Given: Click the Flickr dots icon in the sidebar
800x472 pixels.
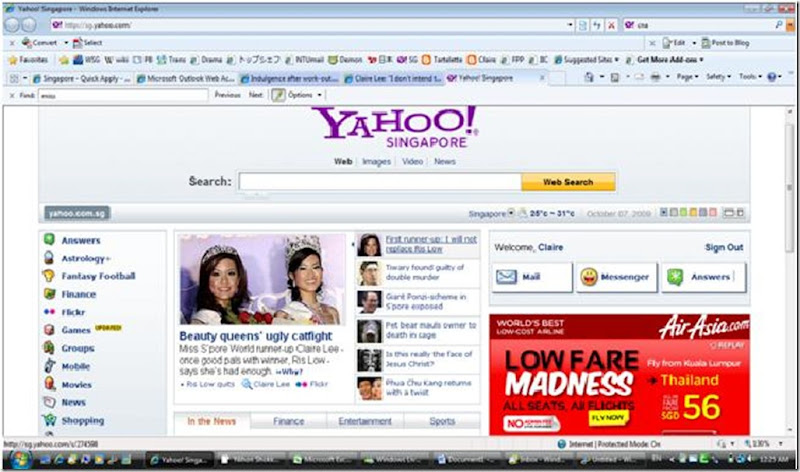Looking at the screenshot, I should (x=49, y=312).
